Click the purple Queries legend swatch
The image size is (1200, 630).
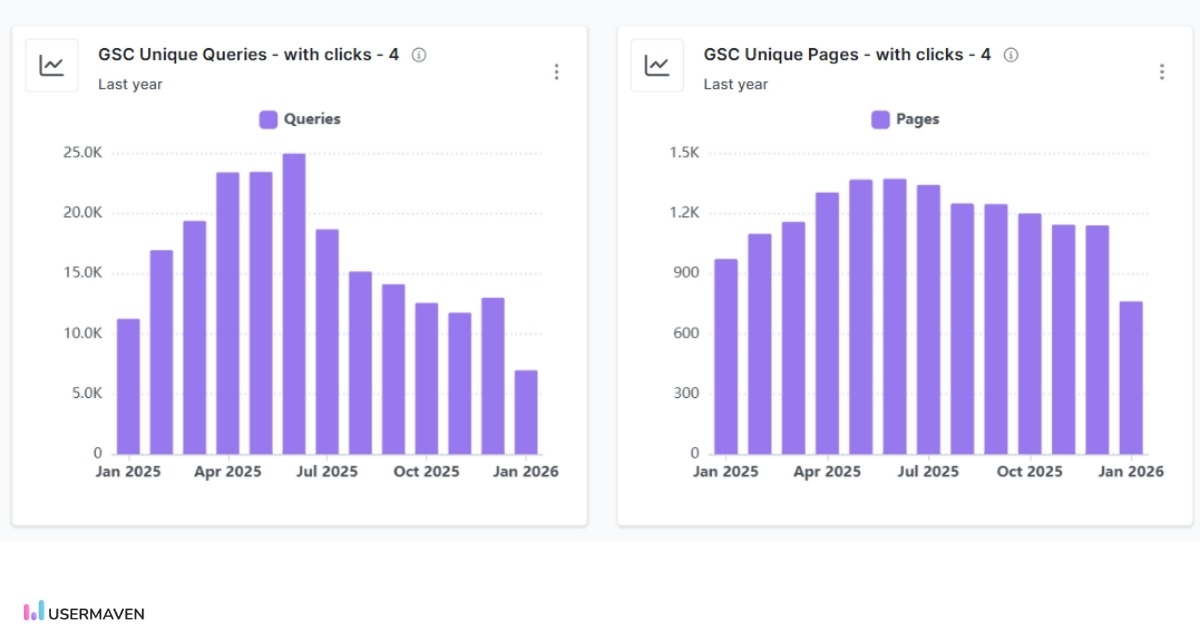tap(268, 118)
